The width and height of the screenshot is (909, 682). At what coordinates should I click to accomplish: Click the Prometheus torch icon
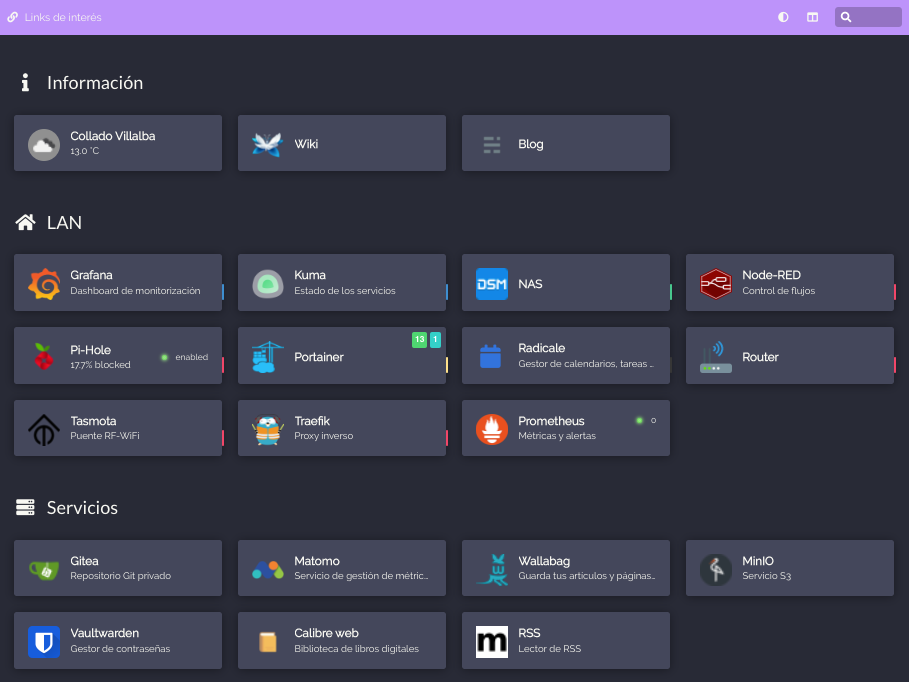coord(492,427)
